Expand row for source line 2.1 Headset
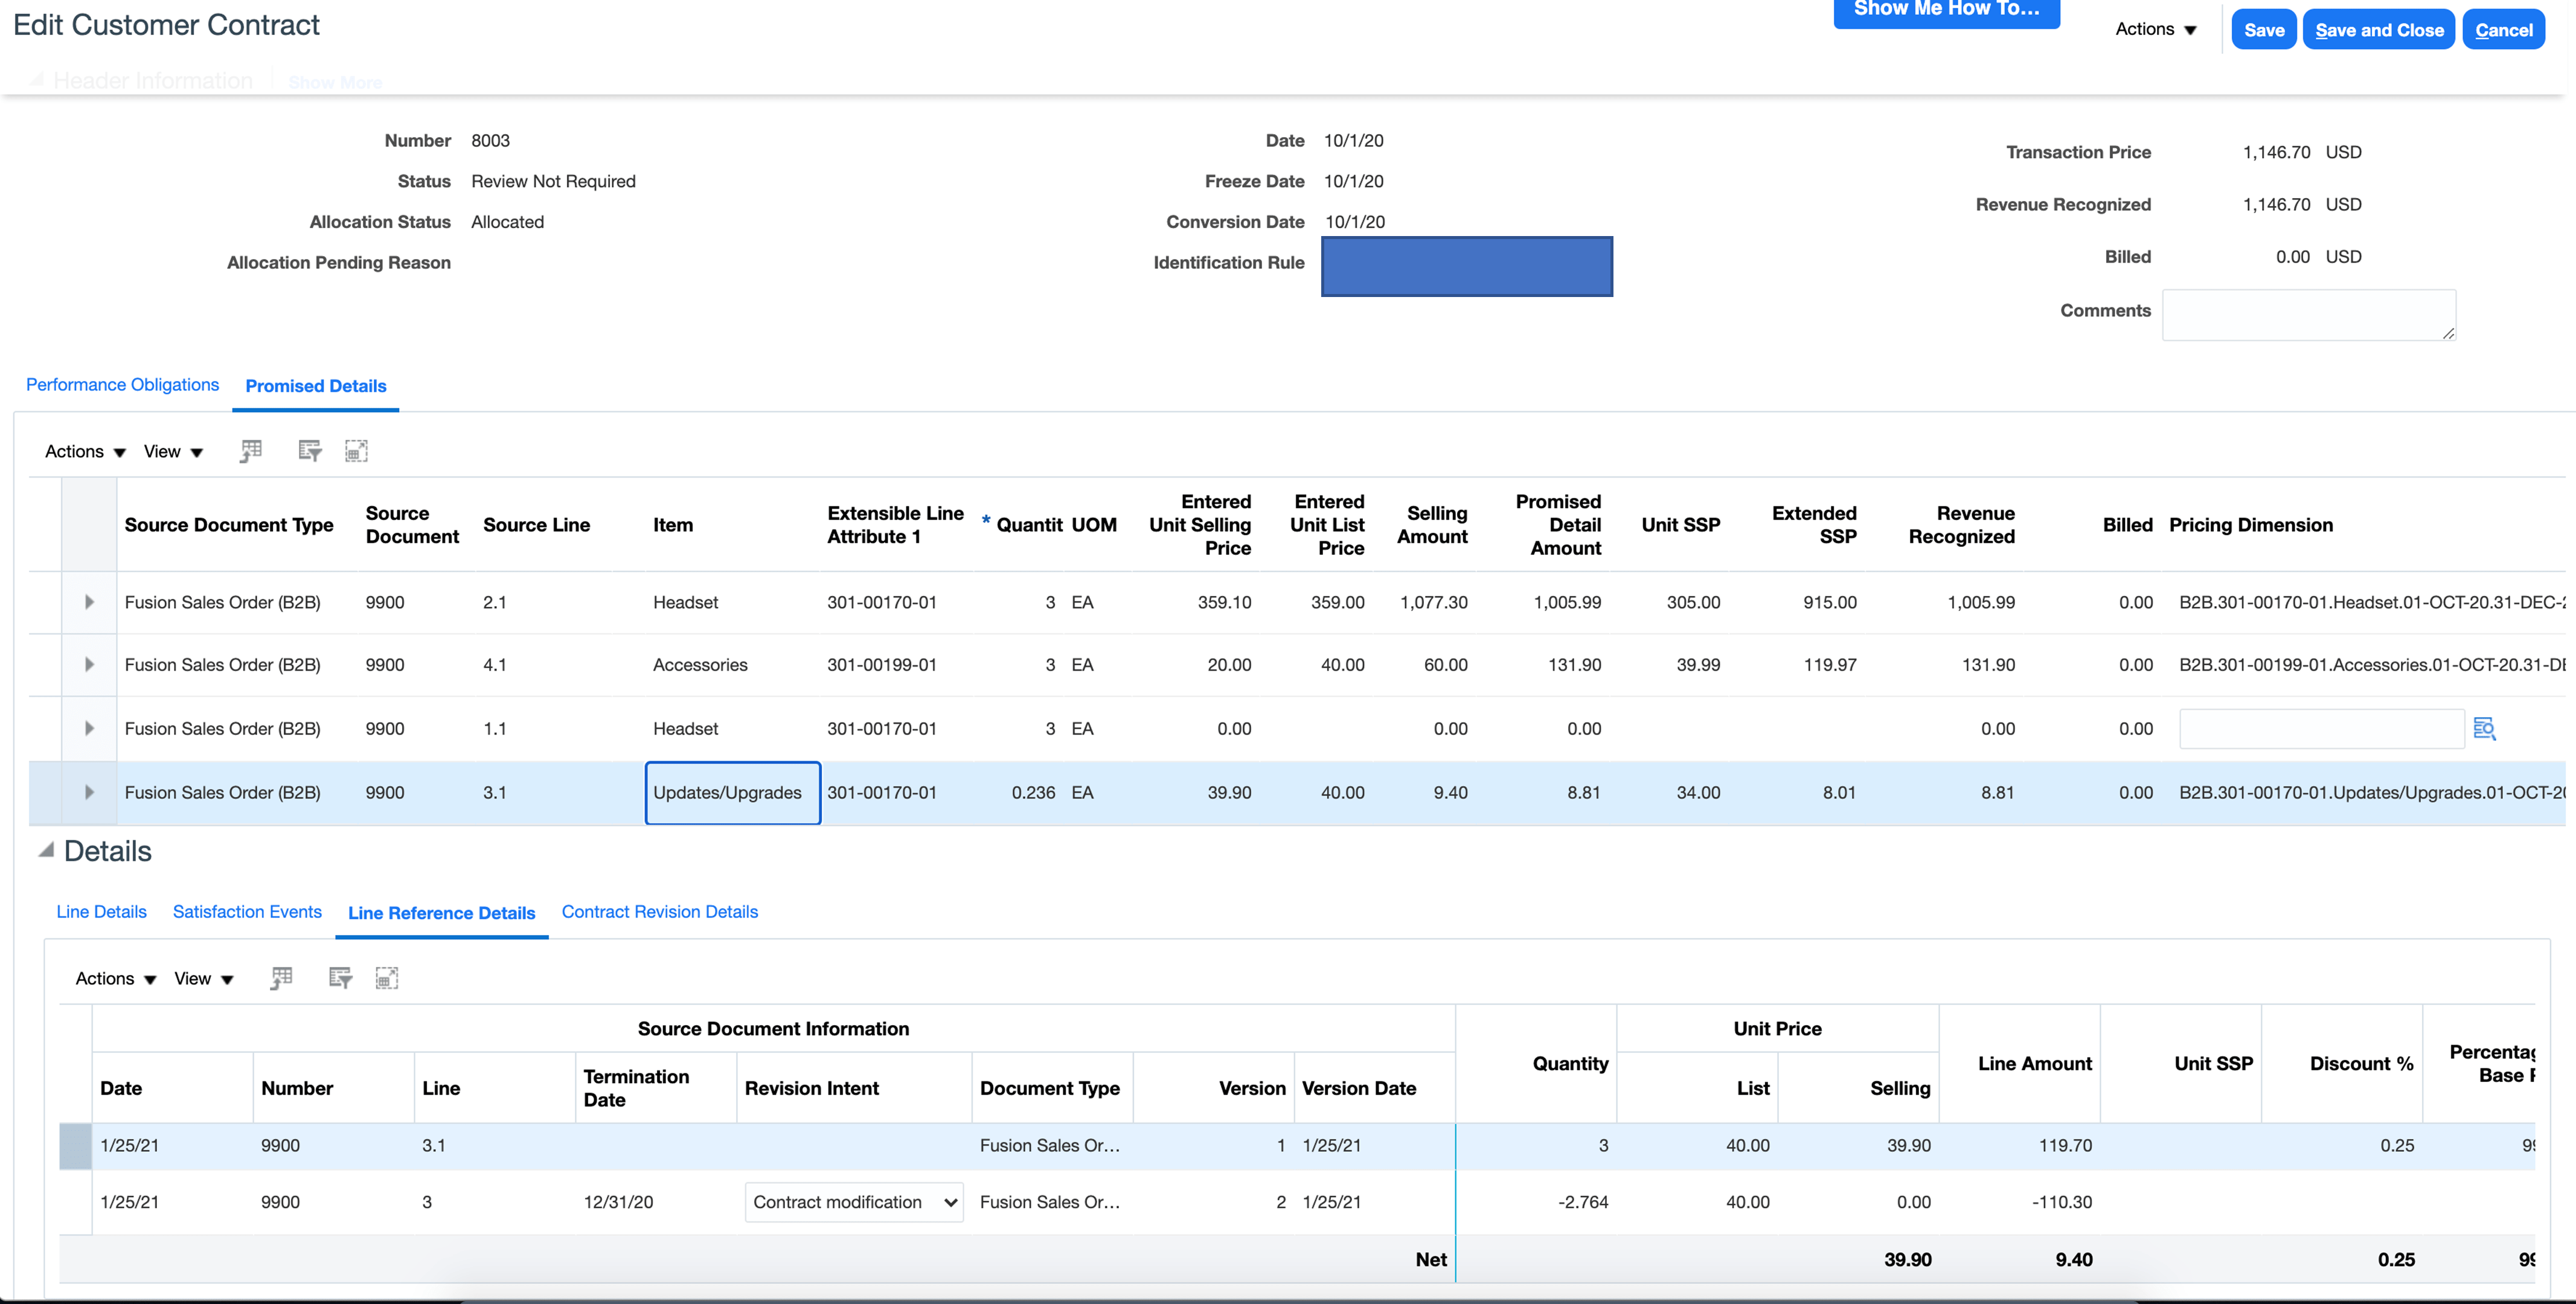The width and height of the screenshot is (2576, 1304). [x=89, y=602]
